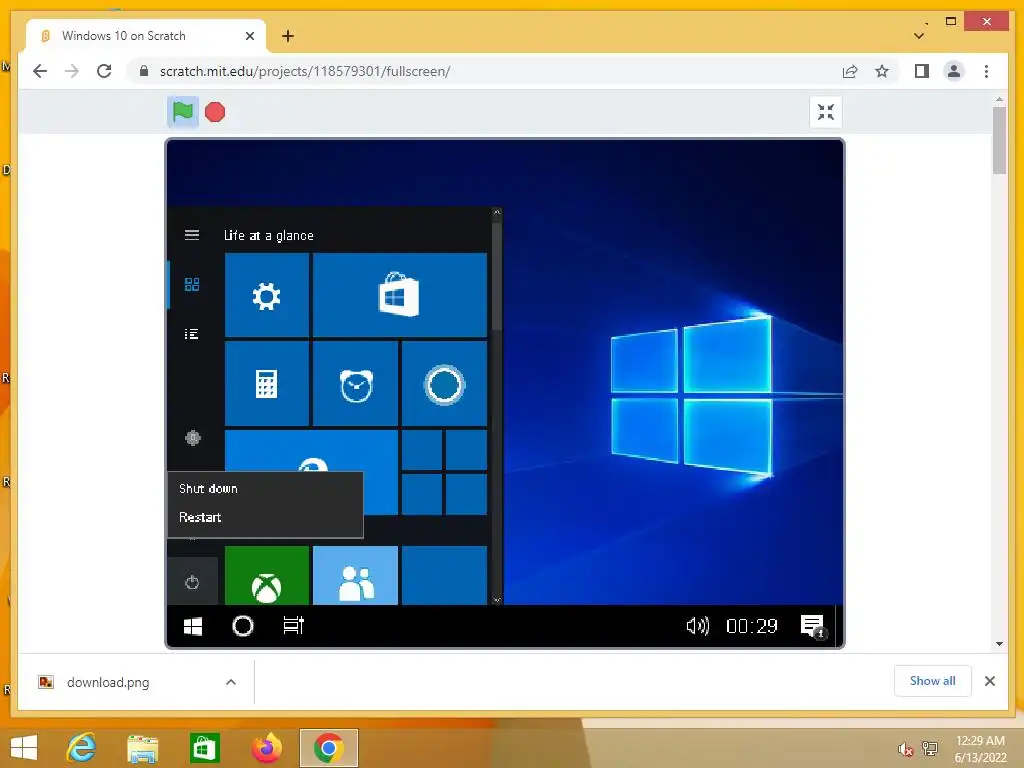
Task: Open the Microsoft Store tile
Action: (400, 295)
